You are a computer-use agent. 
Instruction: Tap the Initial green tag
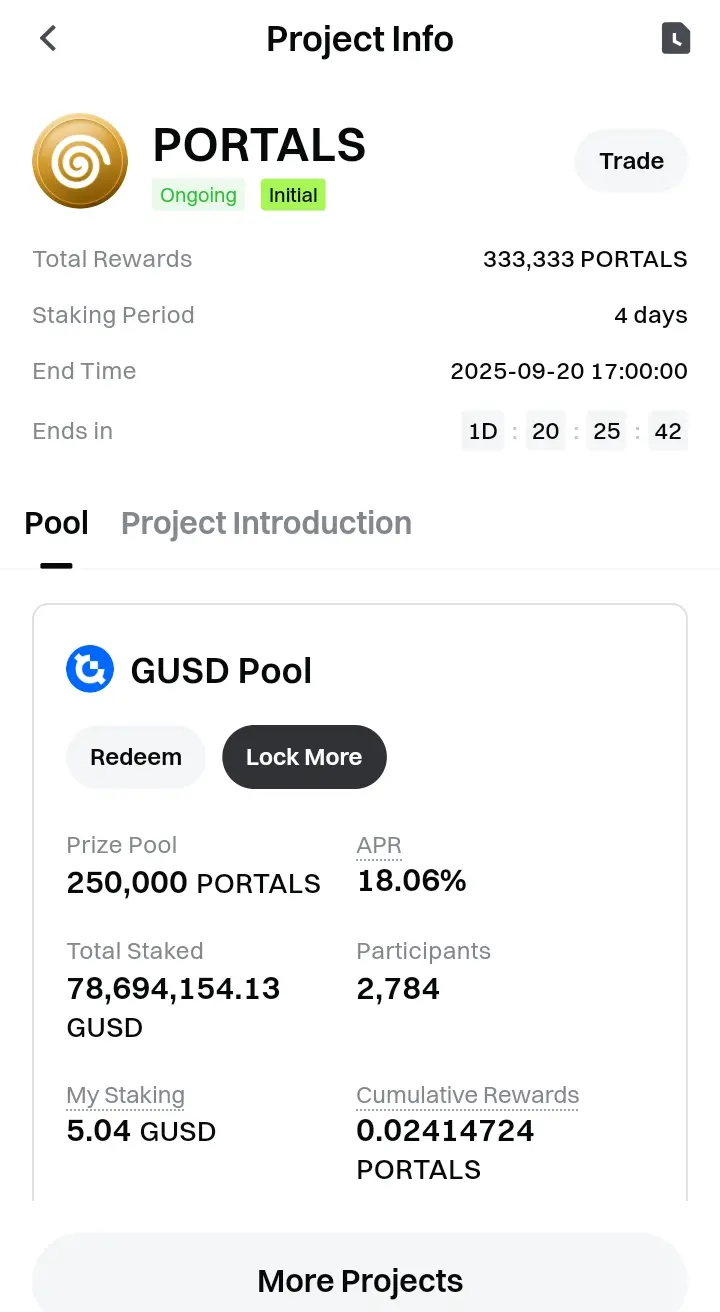click(x=293, y=195)
